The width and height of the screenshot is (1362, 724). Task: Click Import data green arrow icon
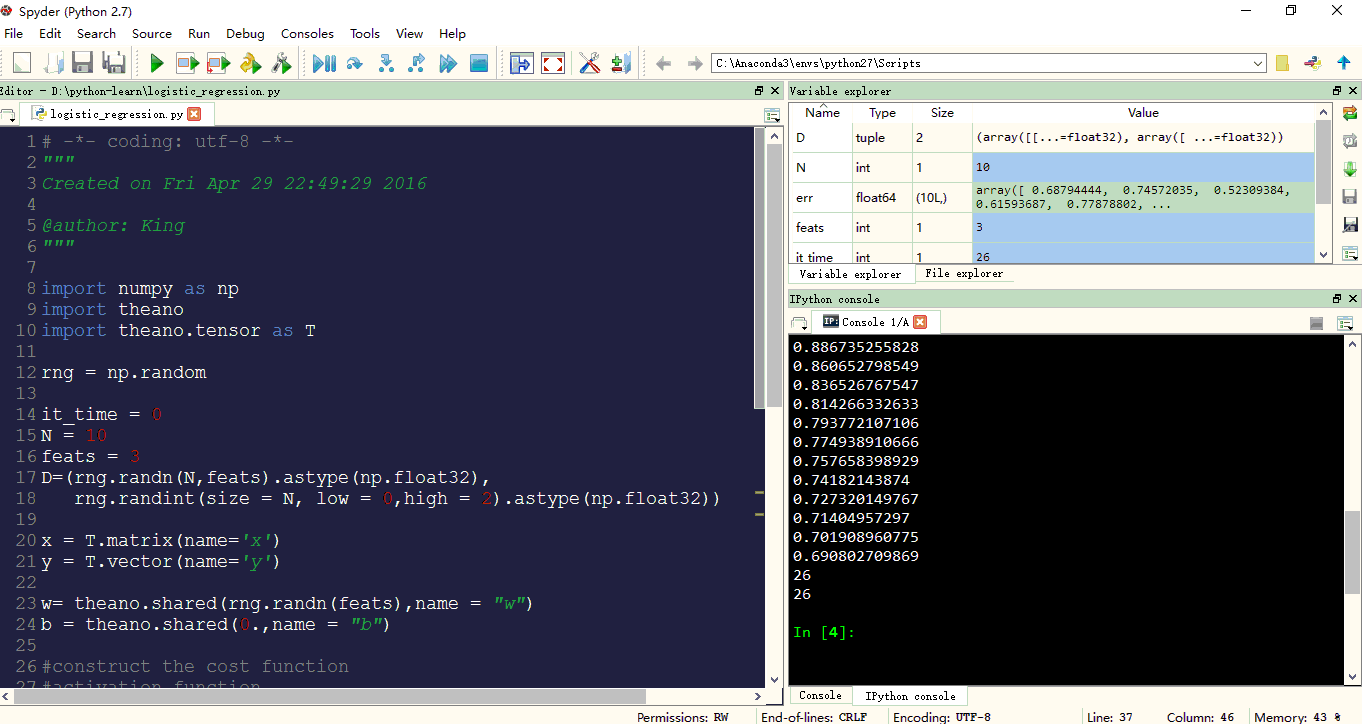coord(1350,169)
